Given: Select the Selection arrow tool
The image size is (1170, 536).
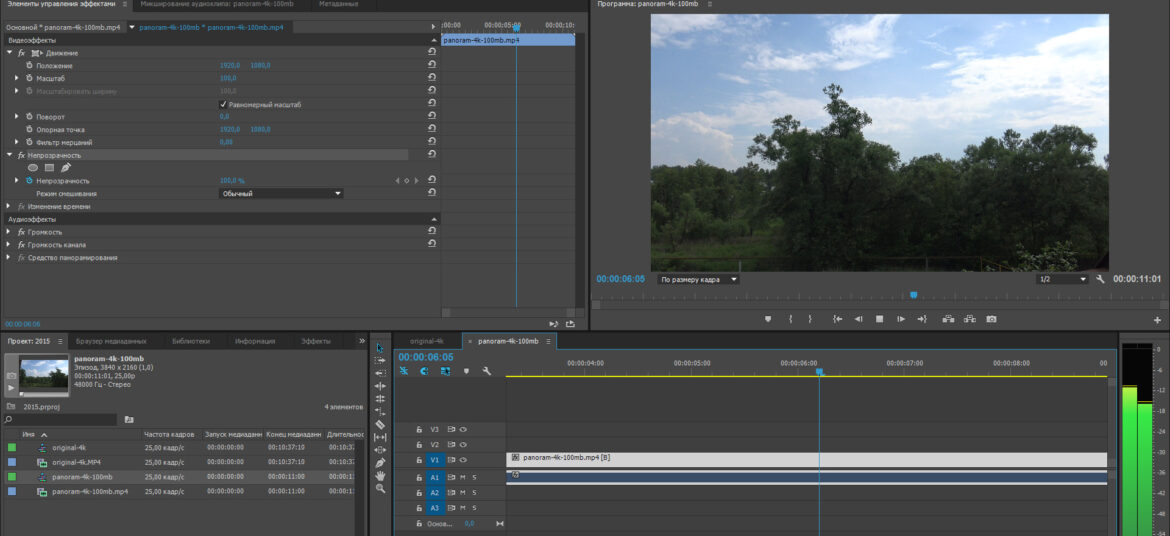Looking at the screenshot, I should [x=380, y=347].
